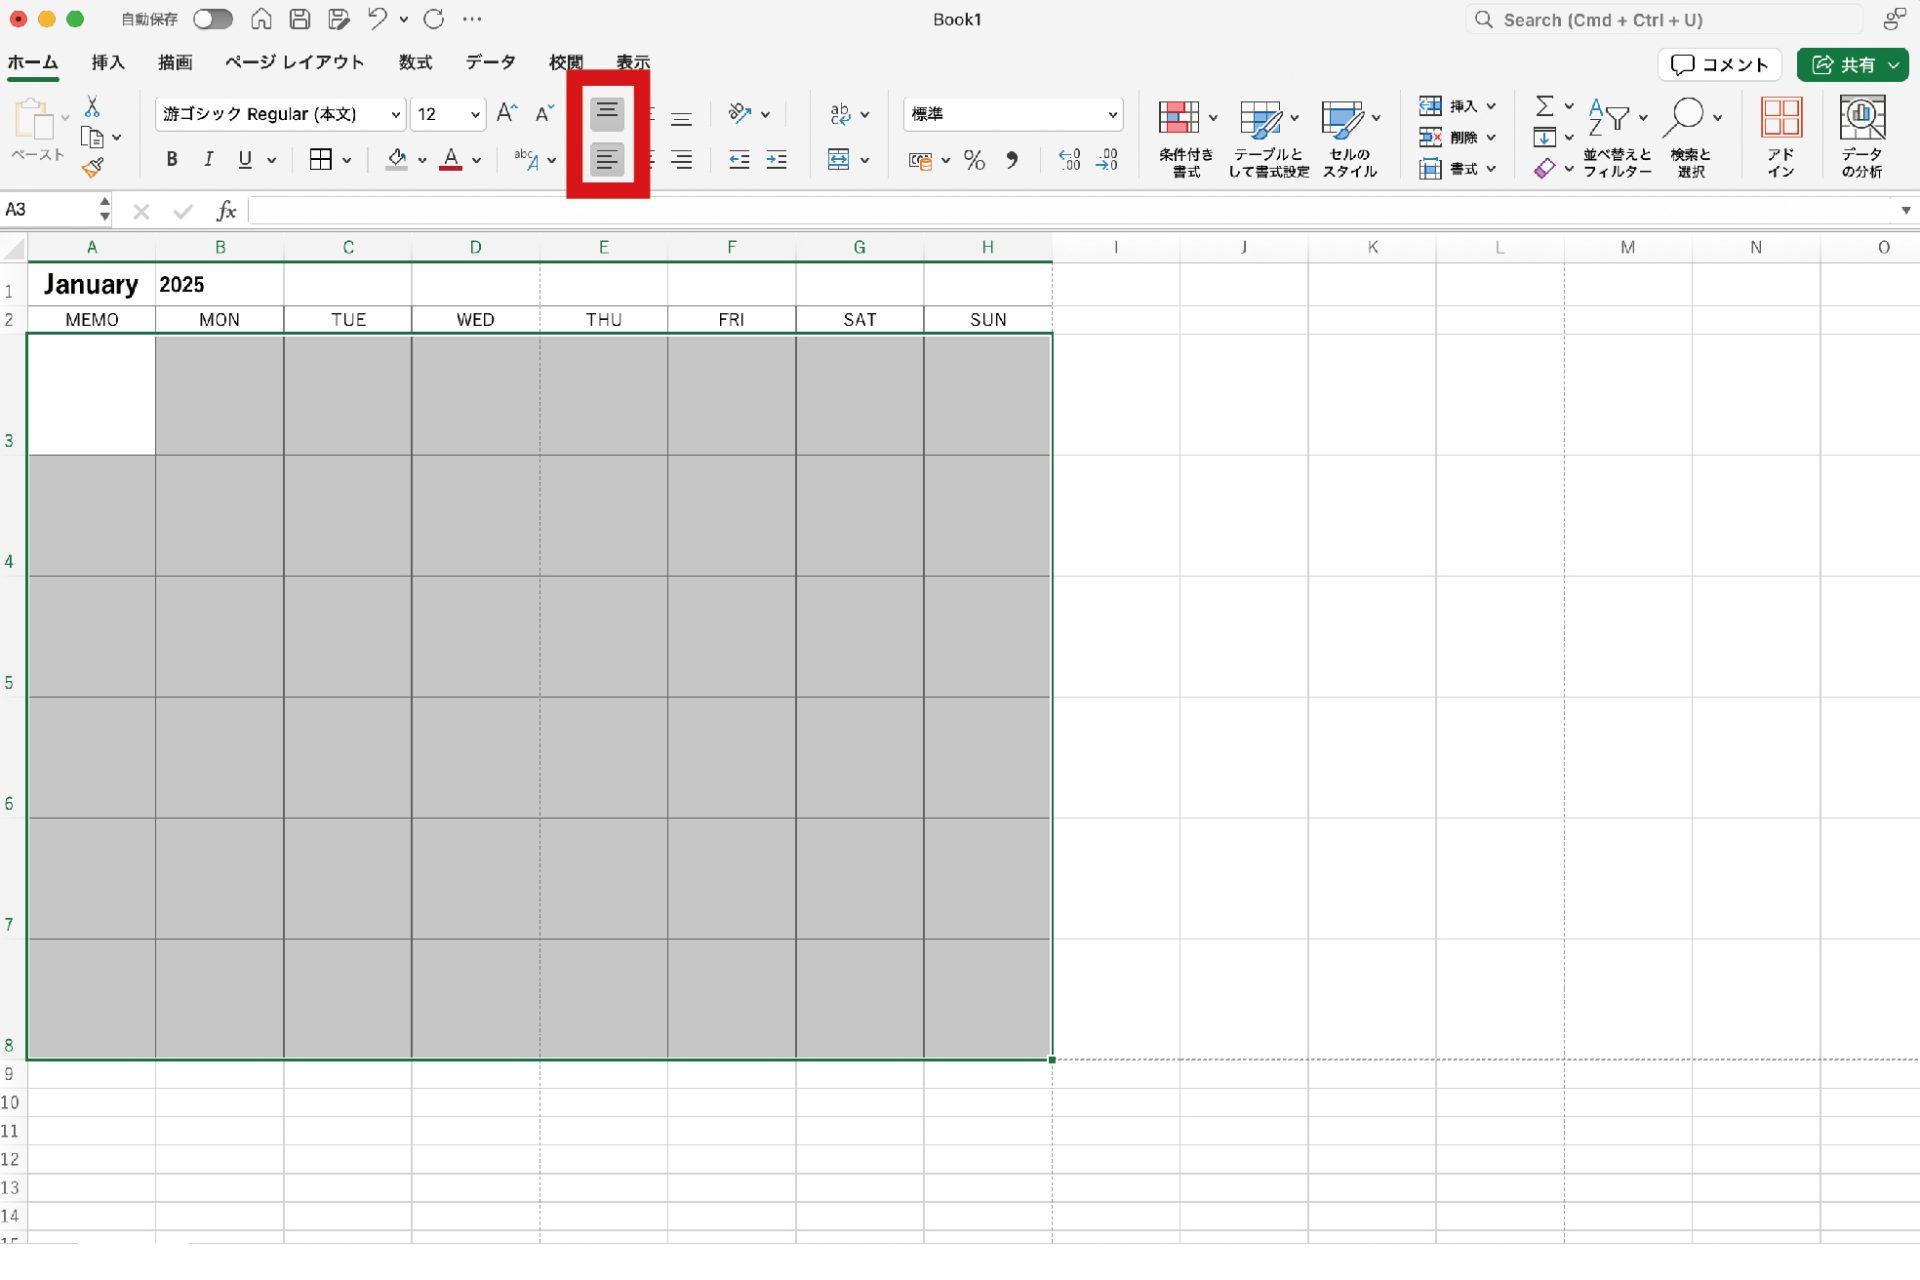Open the font name dropdown
1920x1280 pixels.
click(x=395, y=114)
